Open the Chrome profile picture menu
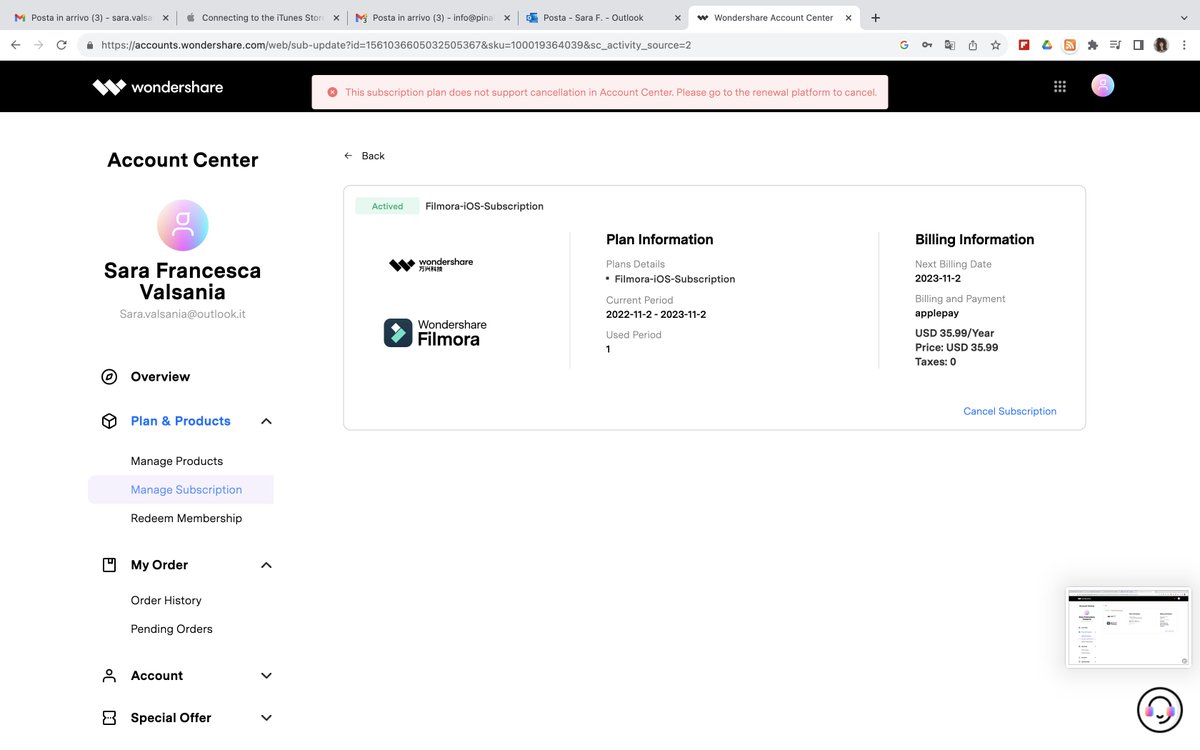Screen dimensions: 1200x750 click(1161, 45)
